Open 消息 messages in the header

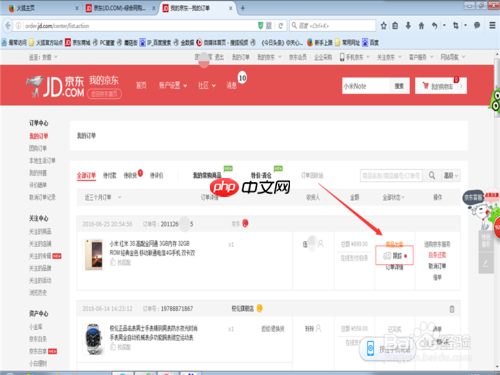(231, 86)
